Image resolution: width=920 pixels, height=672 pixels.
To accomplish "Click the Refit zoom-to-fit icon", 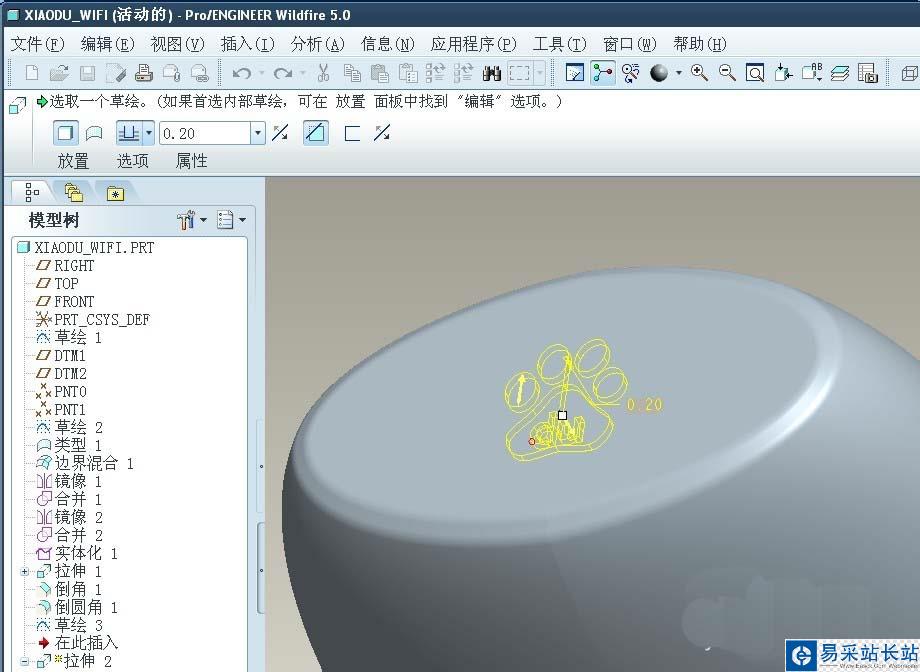I will [755, 73].
